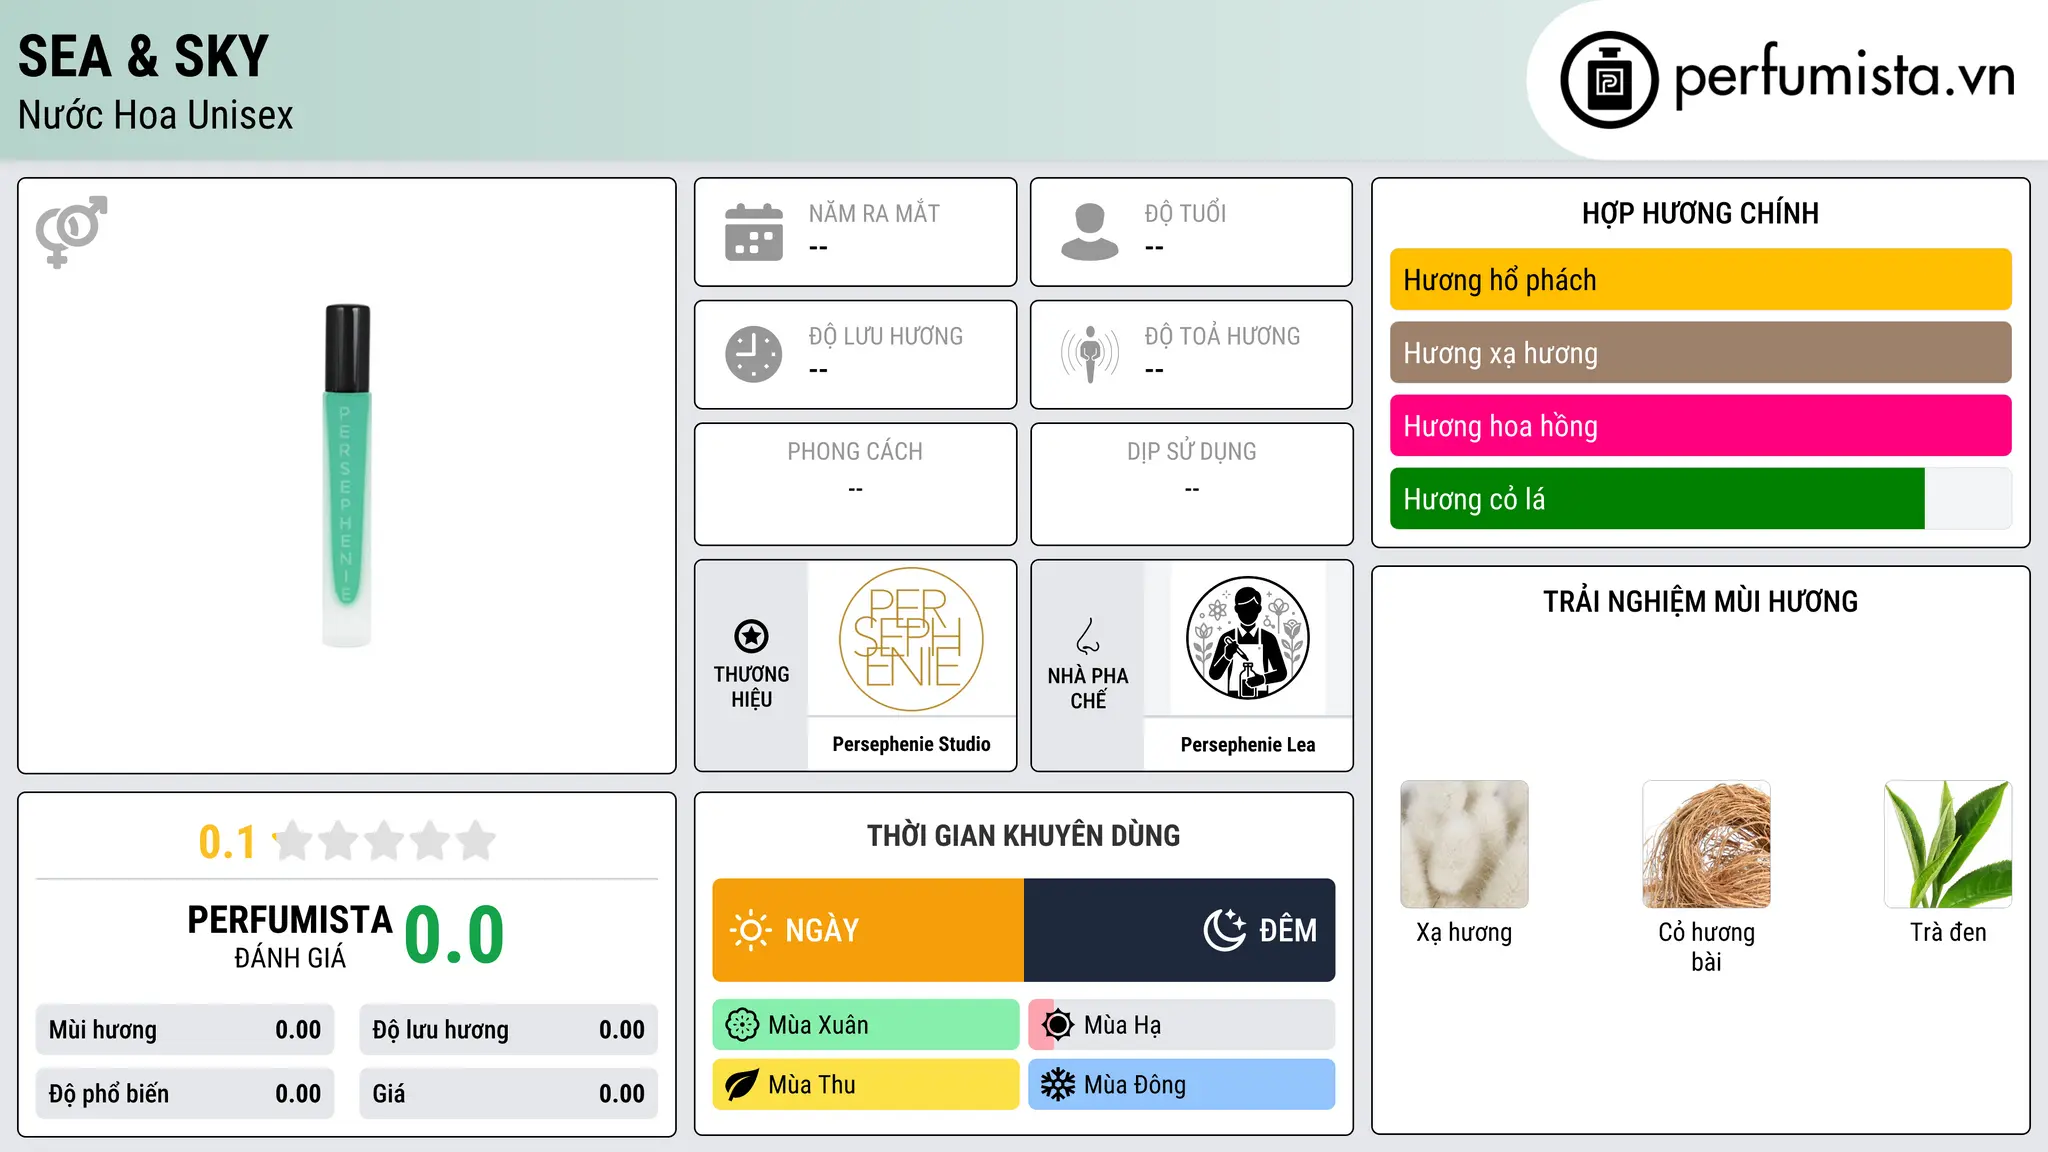Click the ĐỘ TUỔI label
This screenshot has width=2048, height=1152.
pyautogui.click(x=1185, y=214)
